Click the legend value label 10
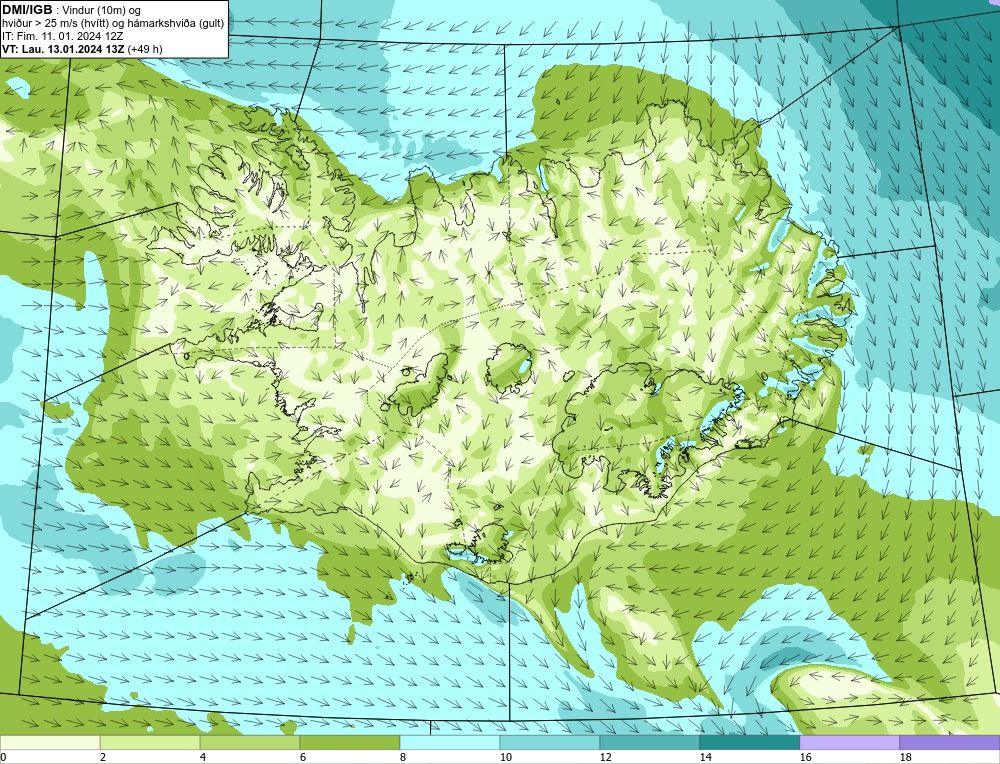1000x764 pixels. (x=505, y=757)
